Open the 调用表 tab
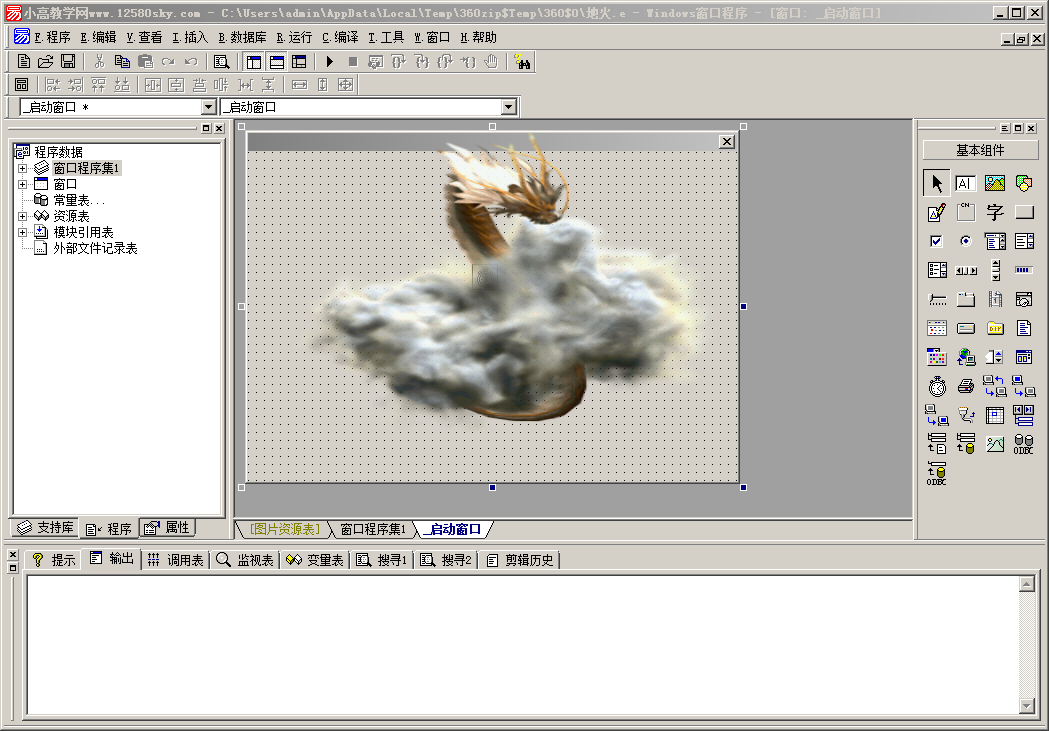The height and width of the screenshot is (731, 1049). tap(175, 560)
